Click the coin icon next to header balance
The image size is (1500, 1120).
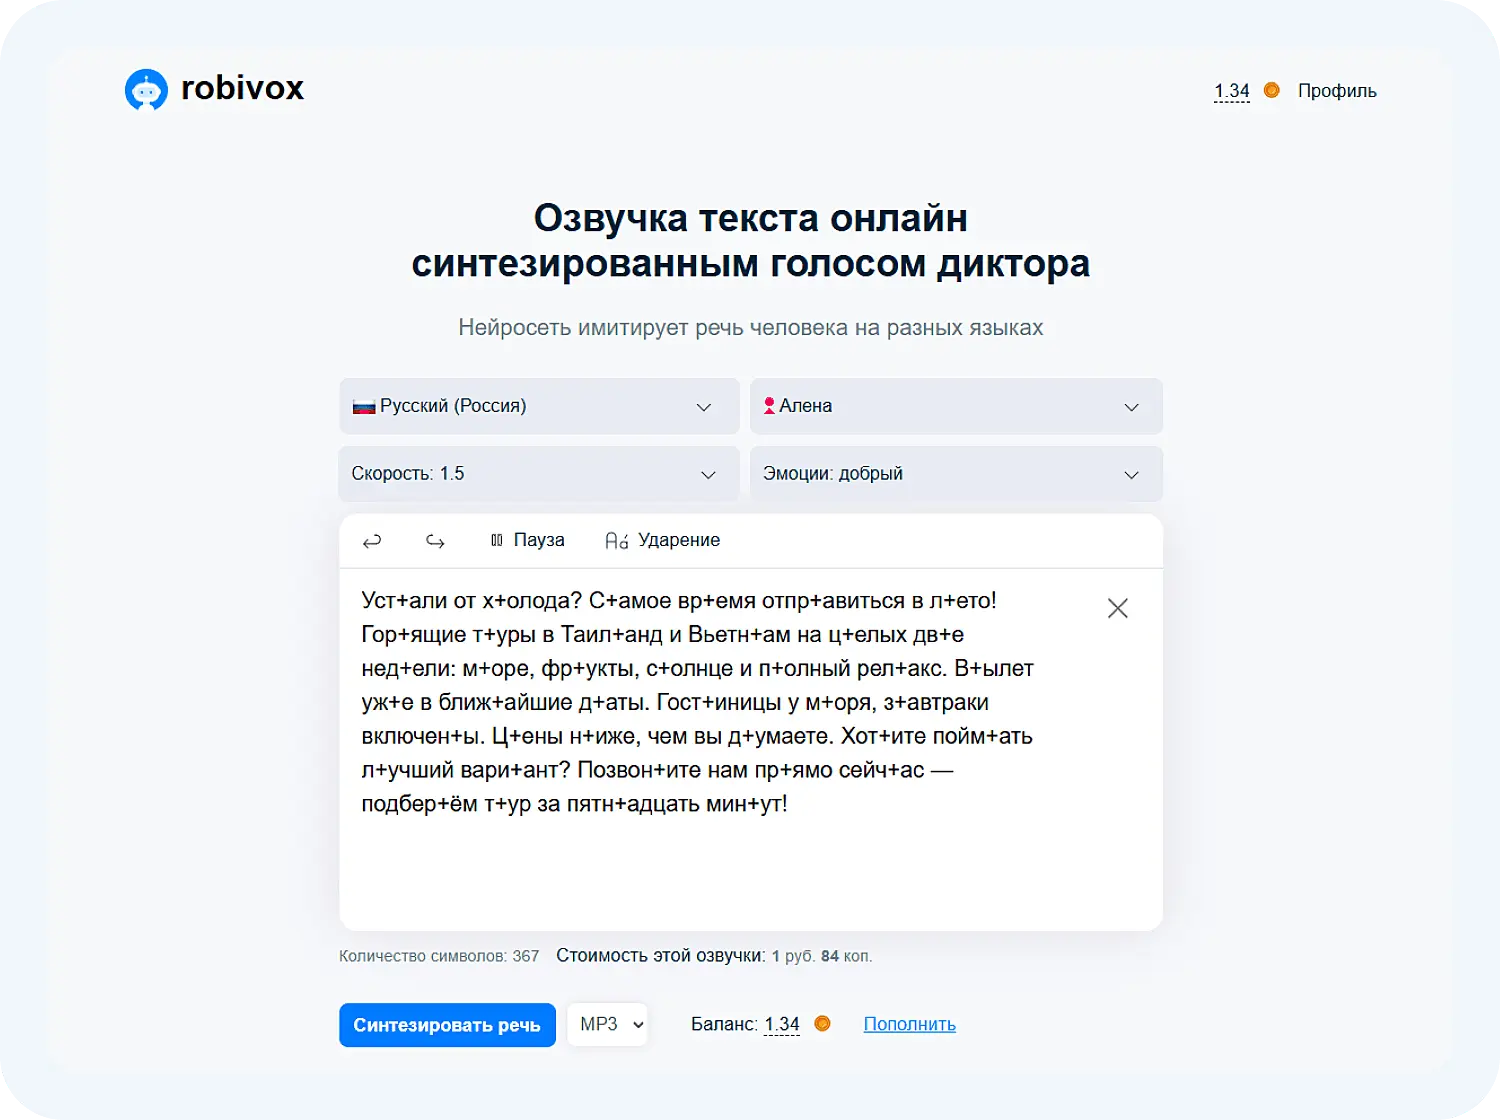pos(1271,90)
